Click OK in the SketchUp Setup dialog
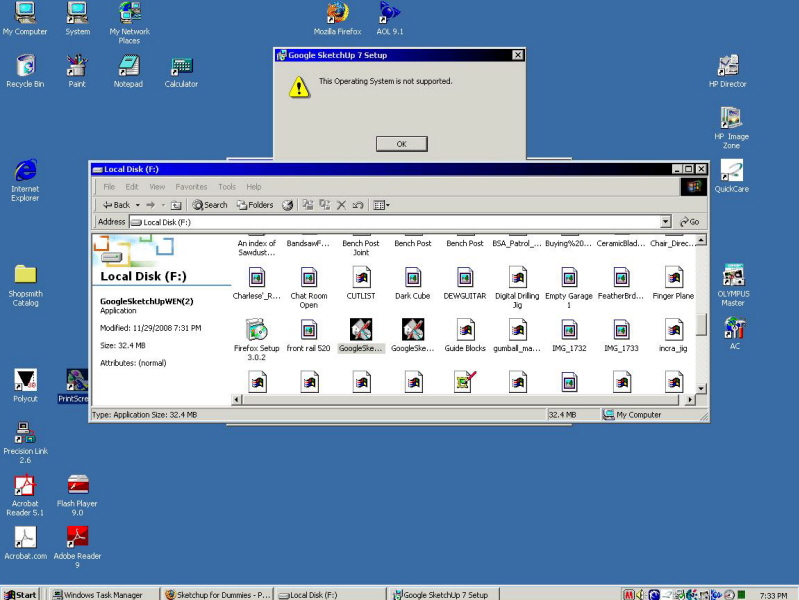 [402, 144]
